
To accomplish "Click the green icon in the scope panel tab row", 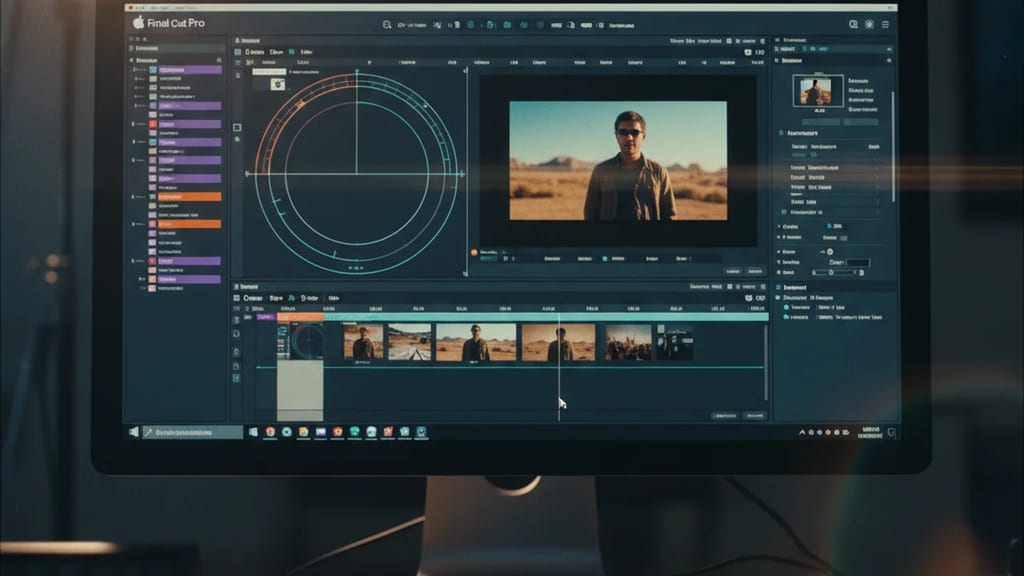I will click(292, 52).
